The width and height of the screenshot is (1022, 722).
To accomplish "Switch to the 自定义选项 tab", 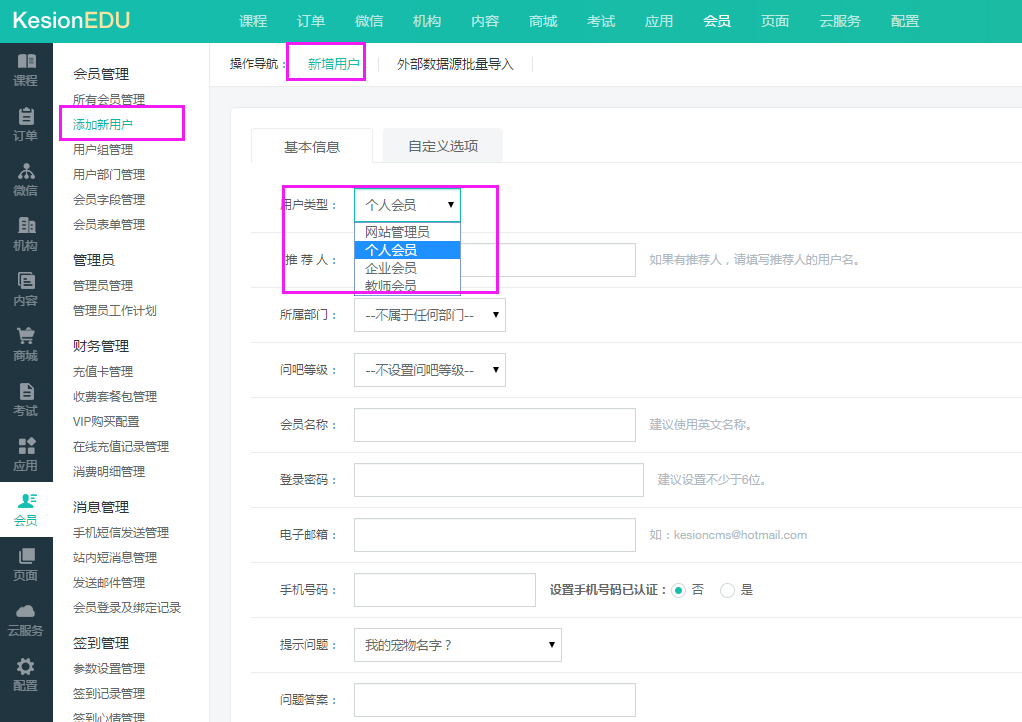I will 442,146.
